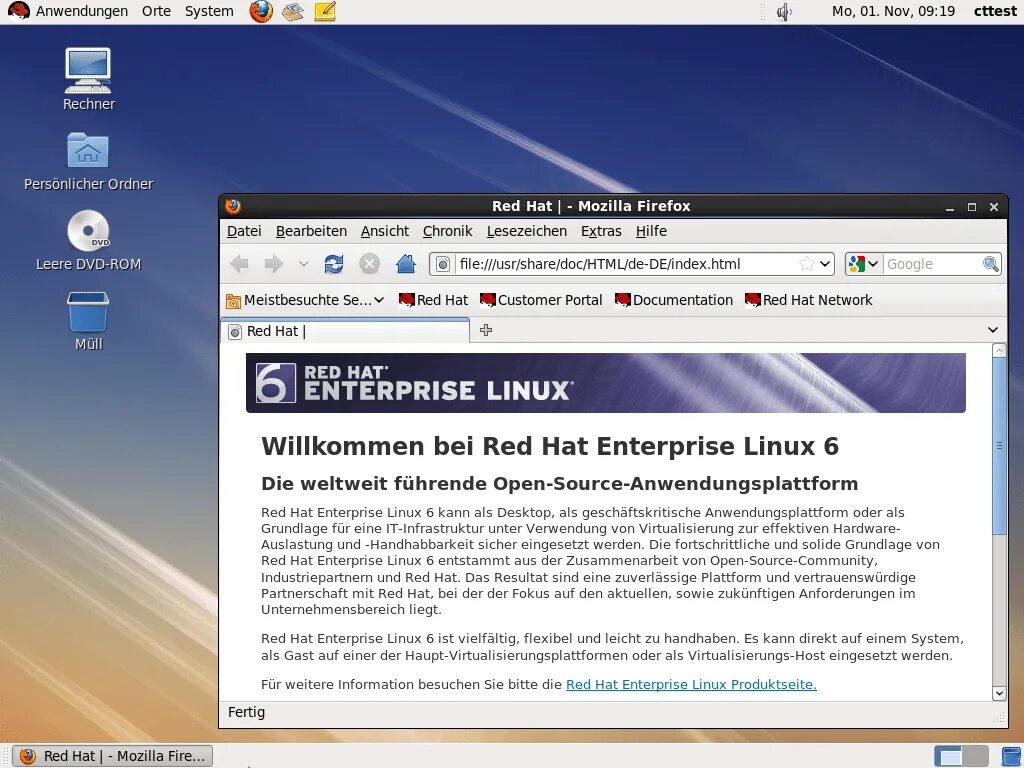Open the list all tabs dropdown
The image size is (1024, 768).
[993, 330]
